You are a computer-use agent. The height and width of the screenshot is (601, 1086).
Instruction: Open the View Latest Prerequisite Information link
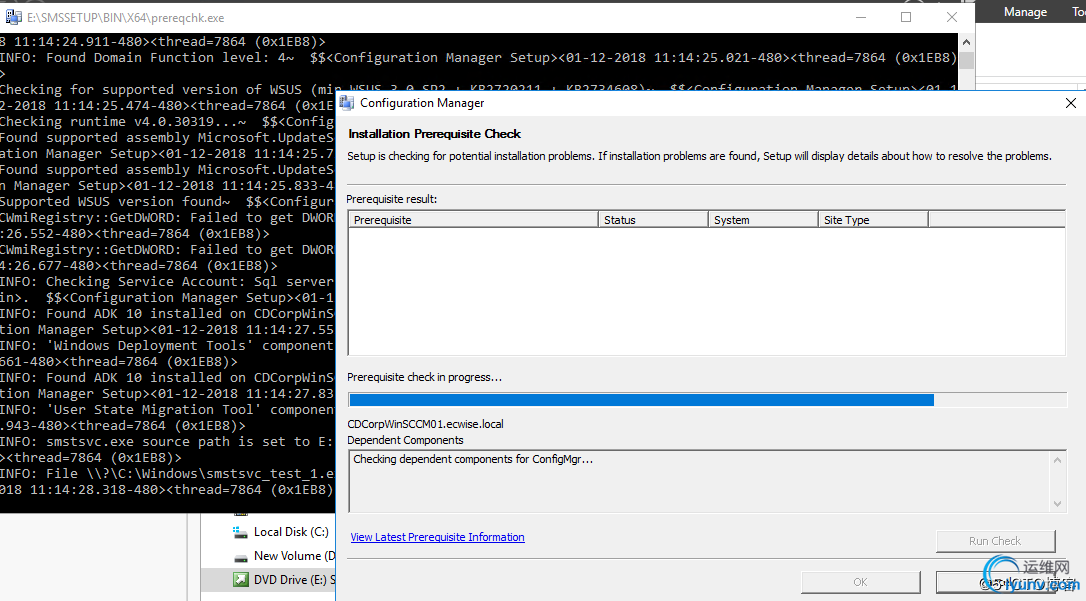click(x=437, y=537)
